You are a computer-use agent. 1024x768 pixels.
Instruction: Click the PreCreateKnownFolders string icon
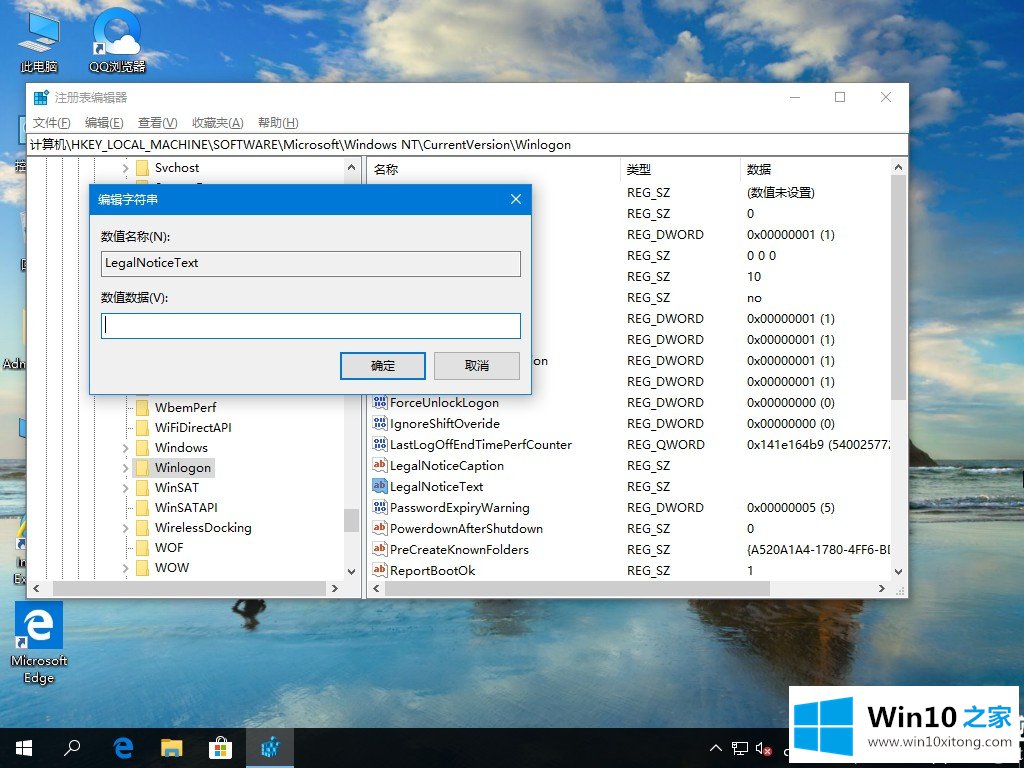click(x=379, y=549)
